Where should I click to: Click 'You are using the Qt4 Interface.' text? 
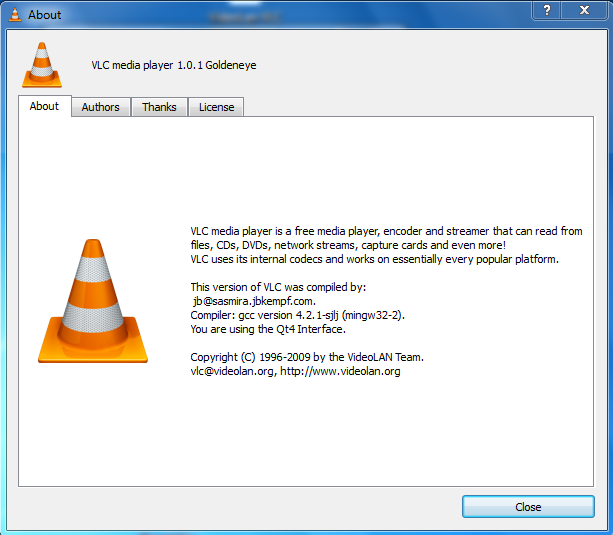[268, 329]
